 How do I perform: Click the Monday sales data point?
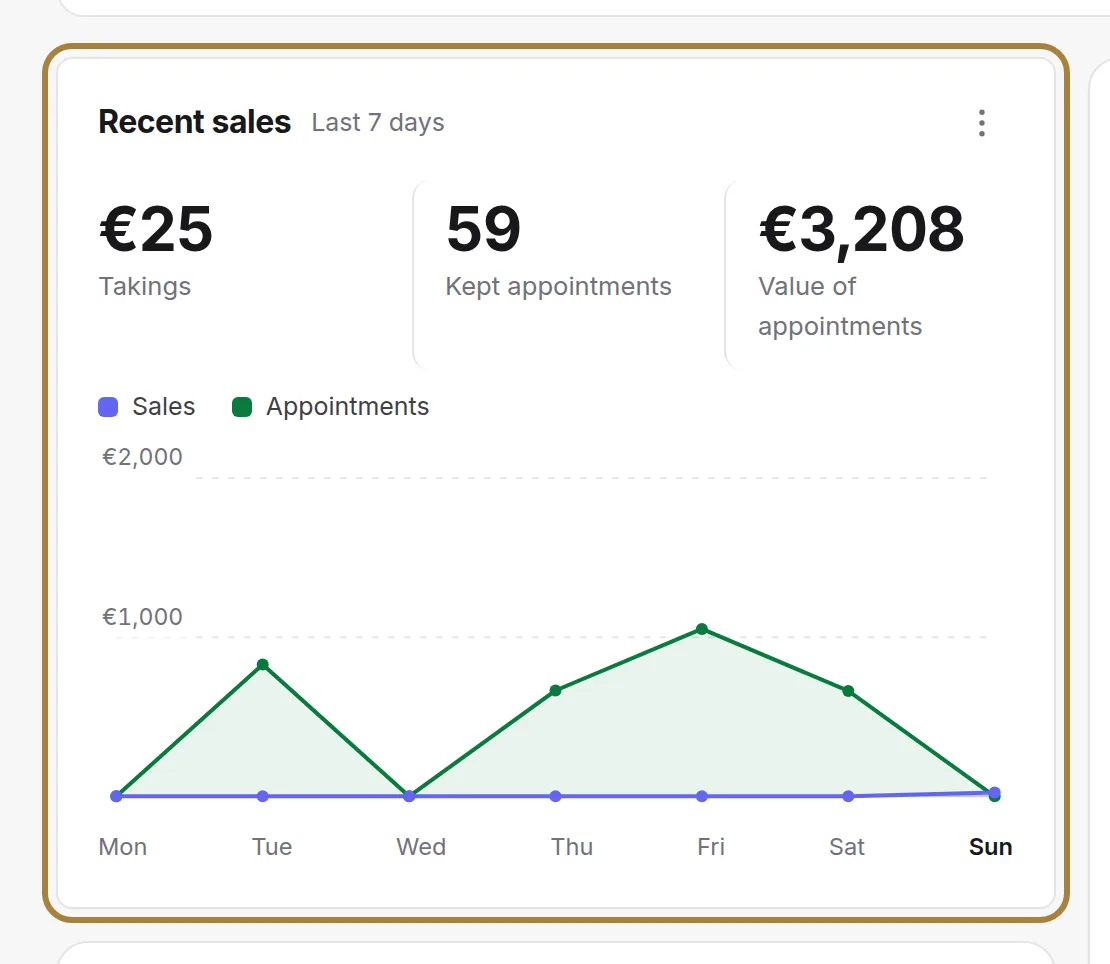[x=116, y=796]
